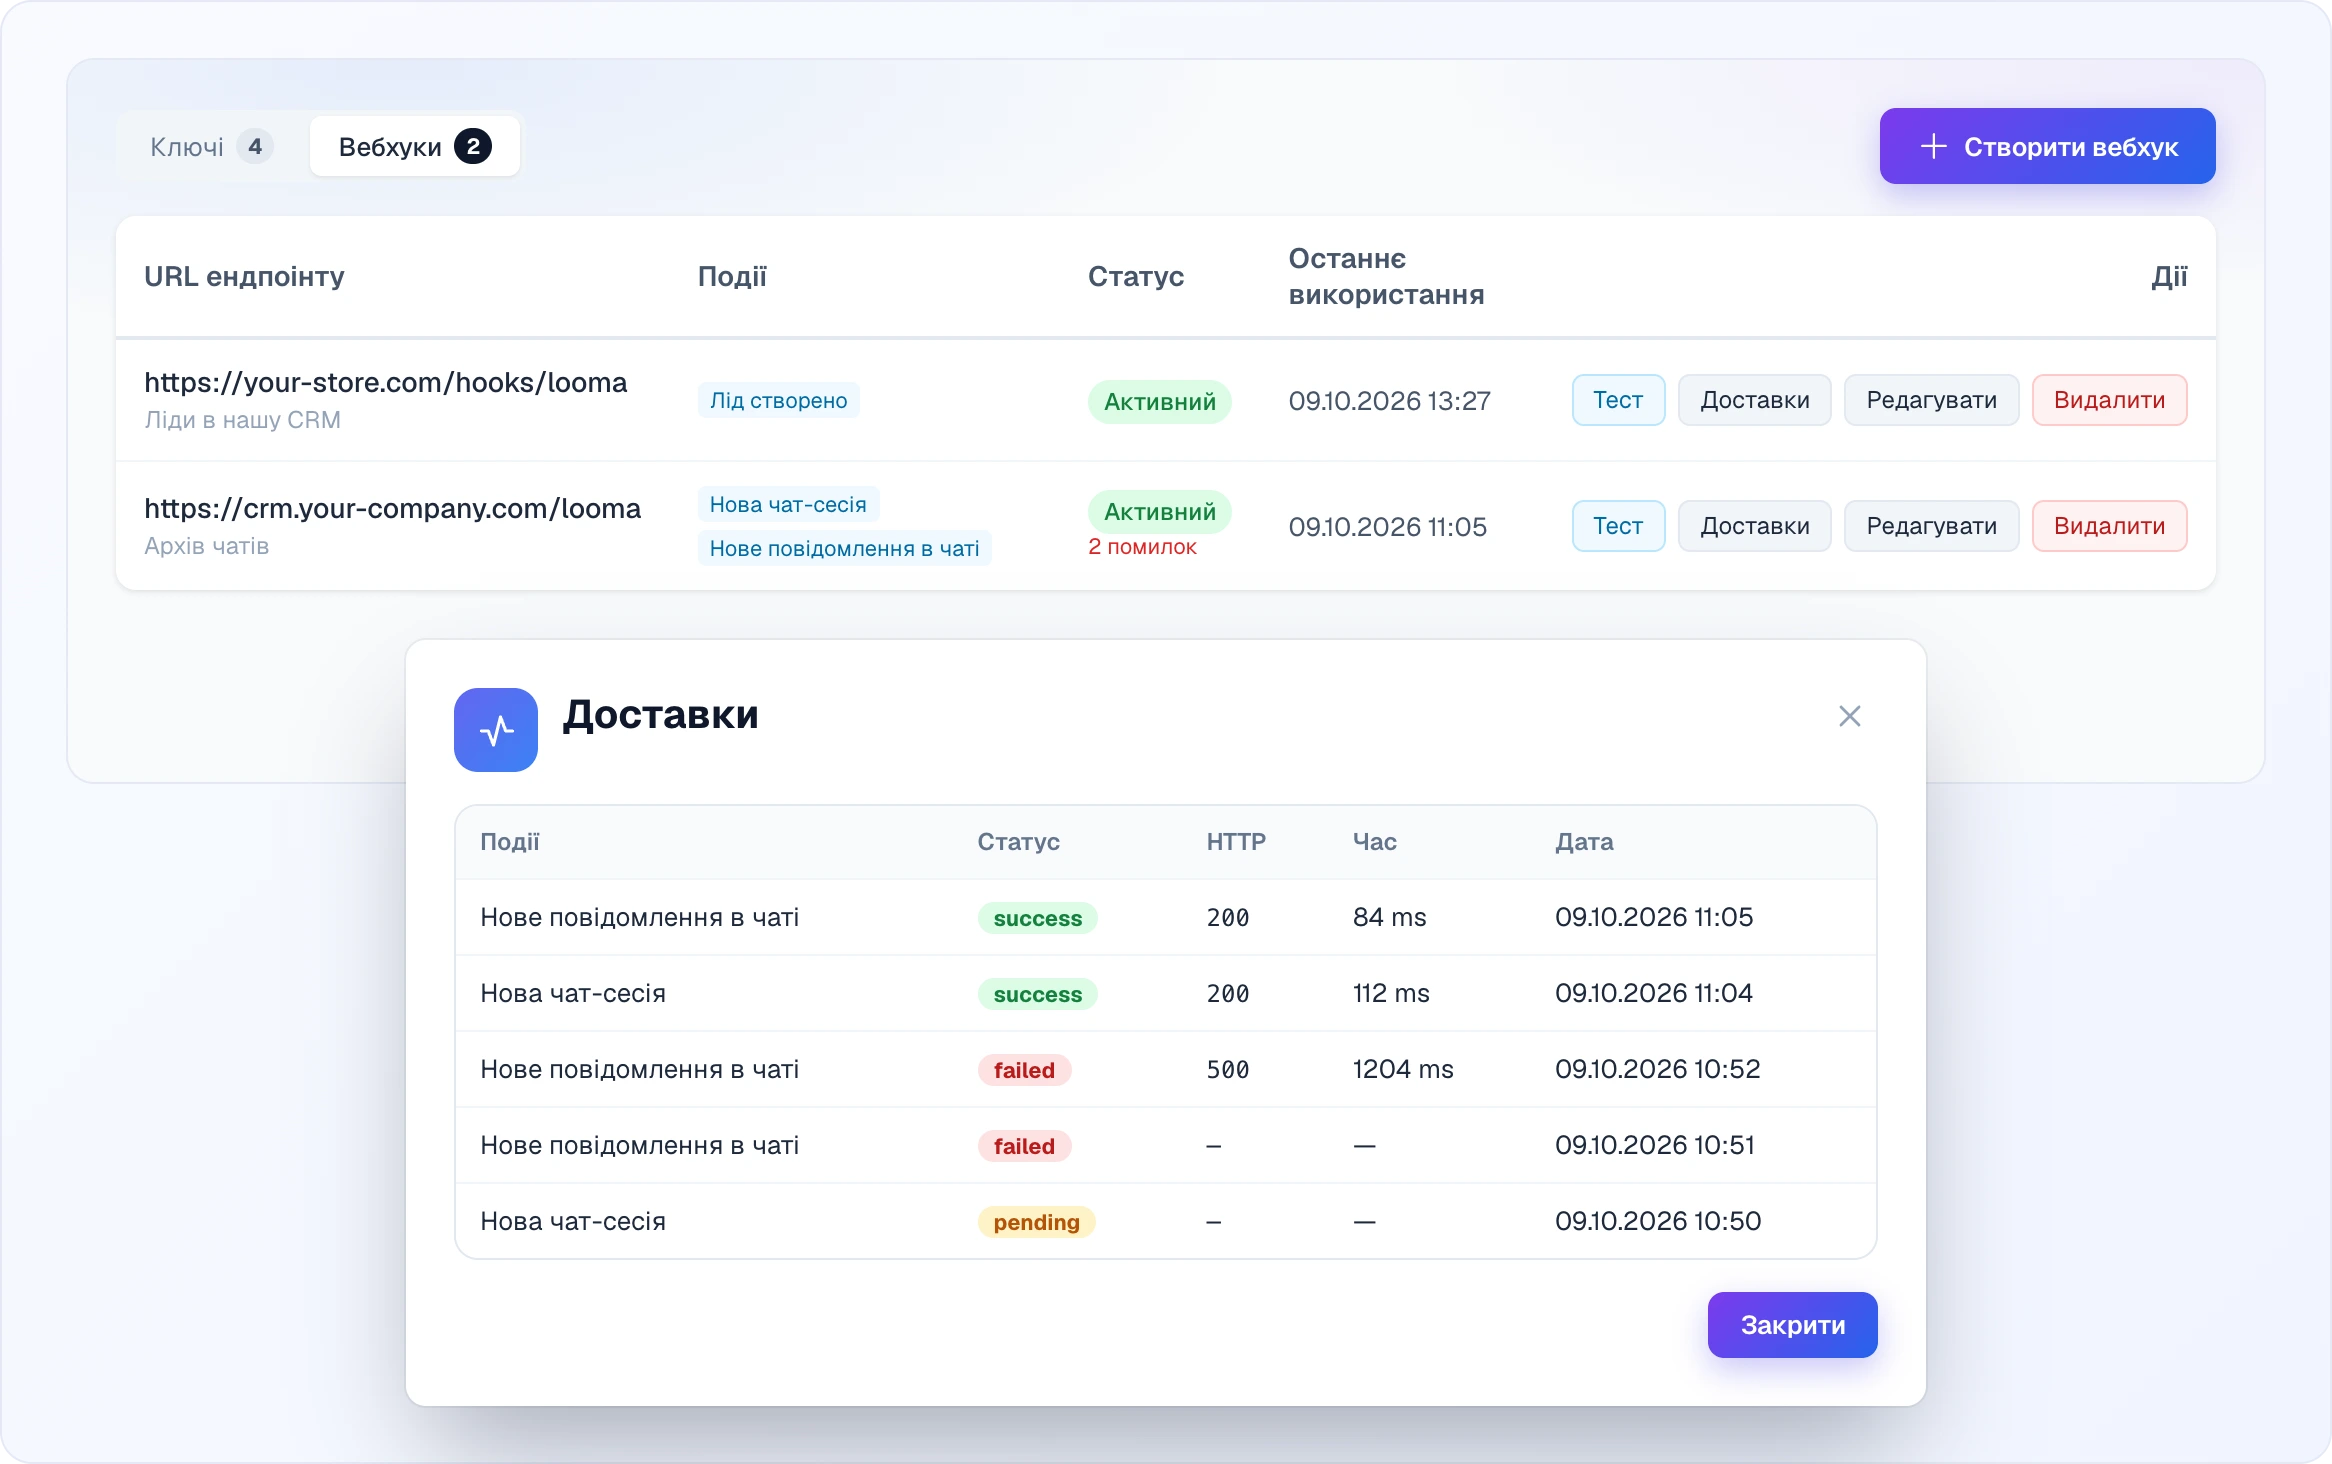The width and height of the screenshot is (2332, 1464).
Task: Click the pending badge on 10:50 delivery
Action: [x=1036, y=1222]
